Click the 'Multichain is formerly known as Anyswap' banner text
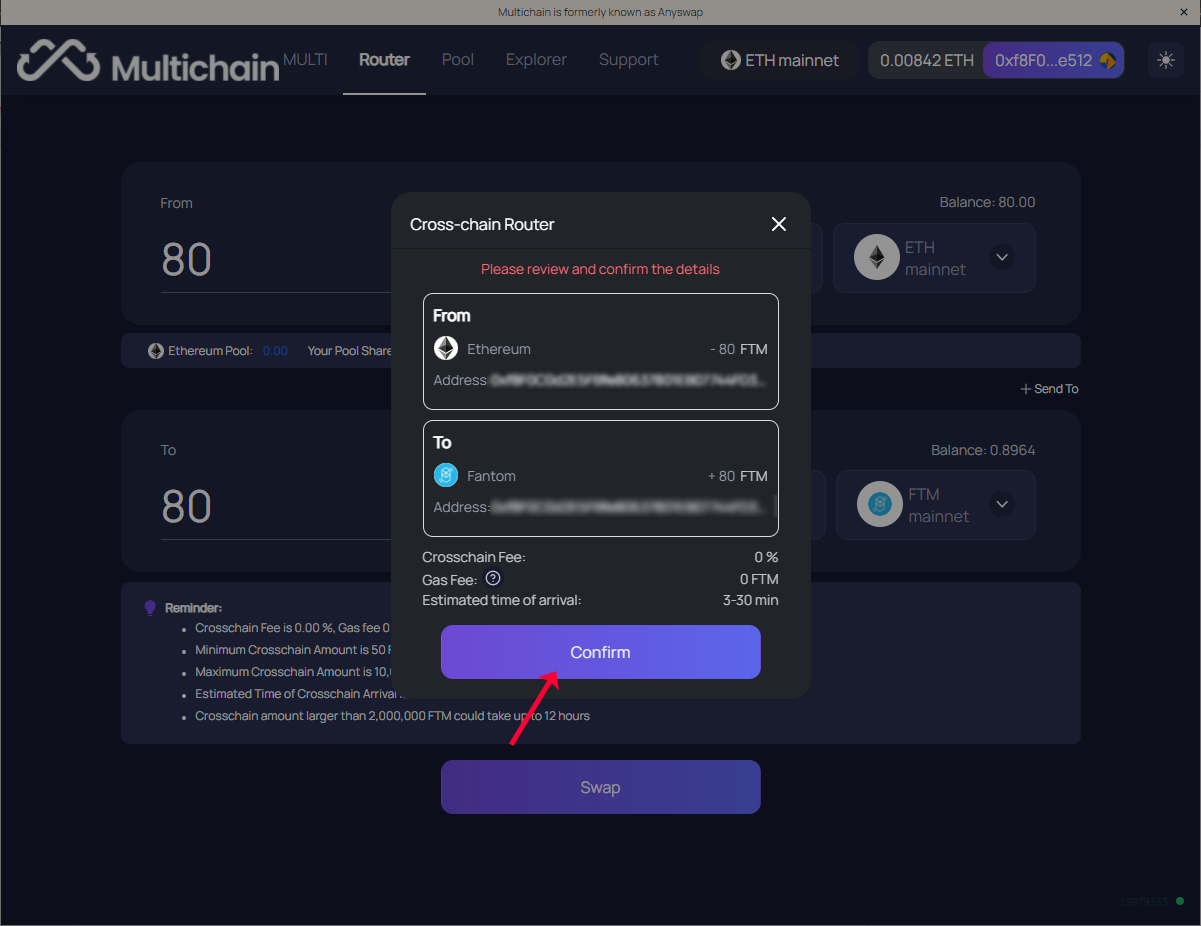The height and width of the screenshot is (926, 1201). click(x=600, y=12)
